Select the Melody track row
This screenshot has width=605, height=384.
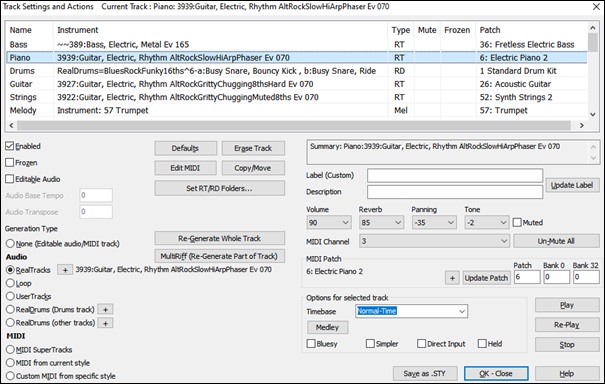click(x=297, y=110)
